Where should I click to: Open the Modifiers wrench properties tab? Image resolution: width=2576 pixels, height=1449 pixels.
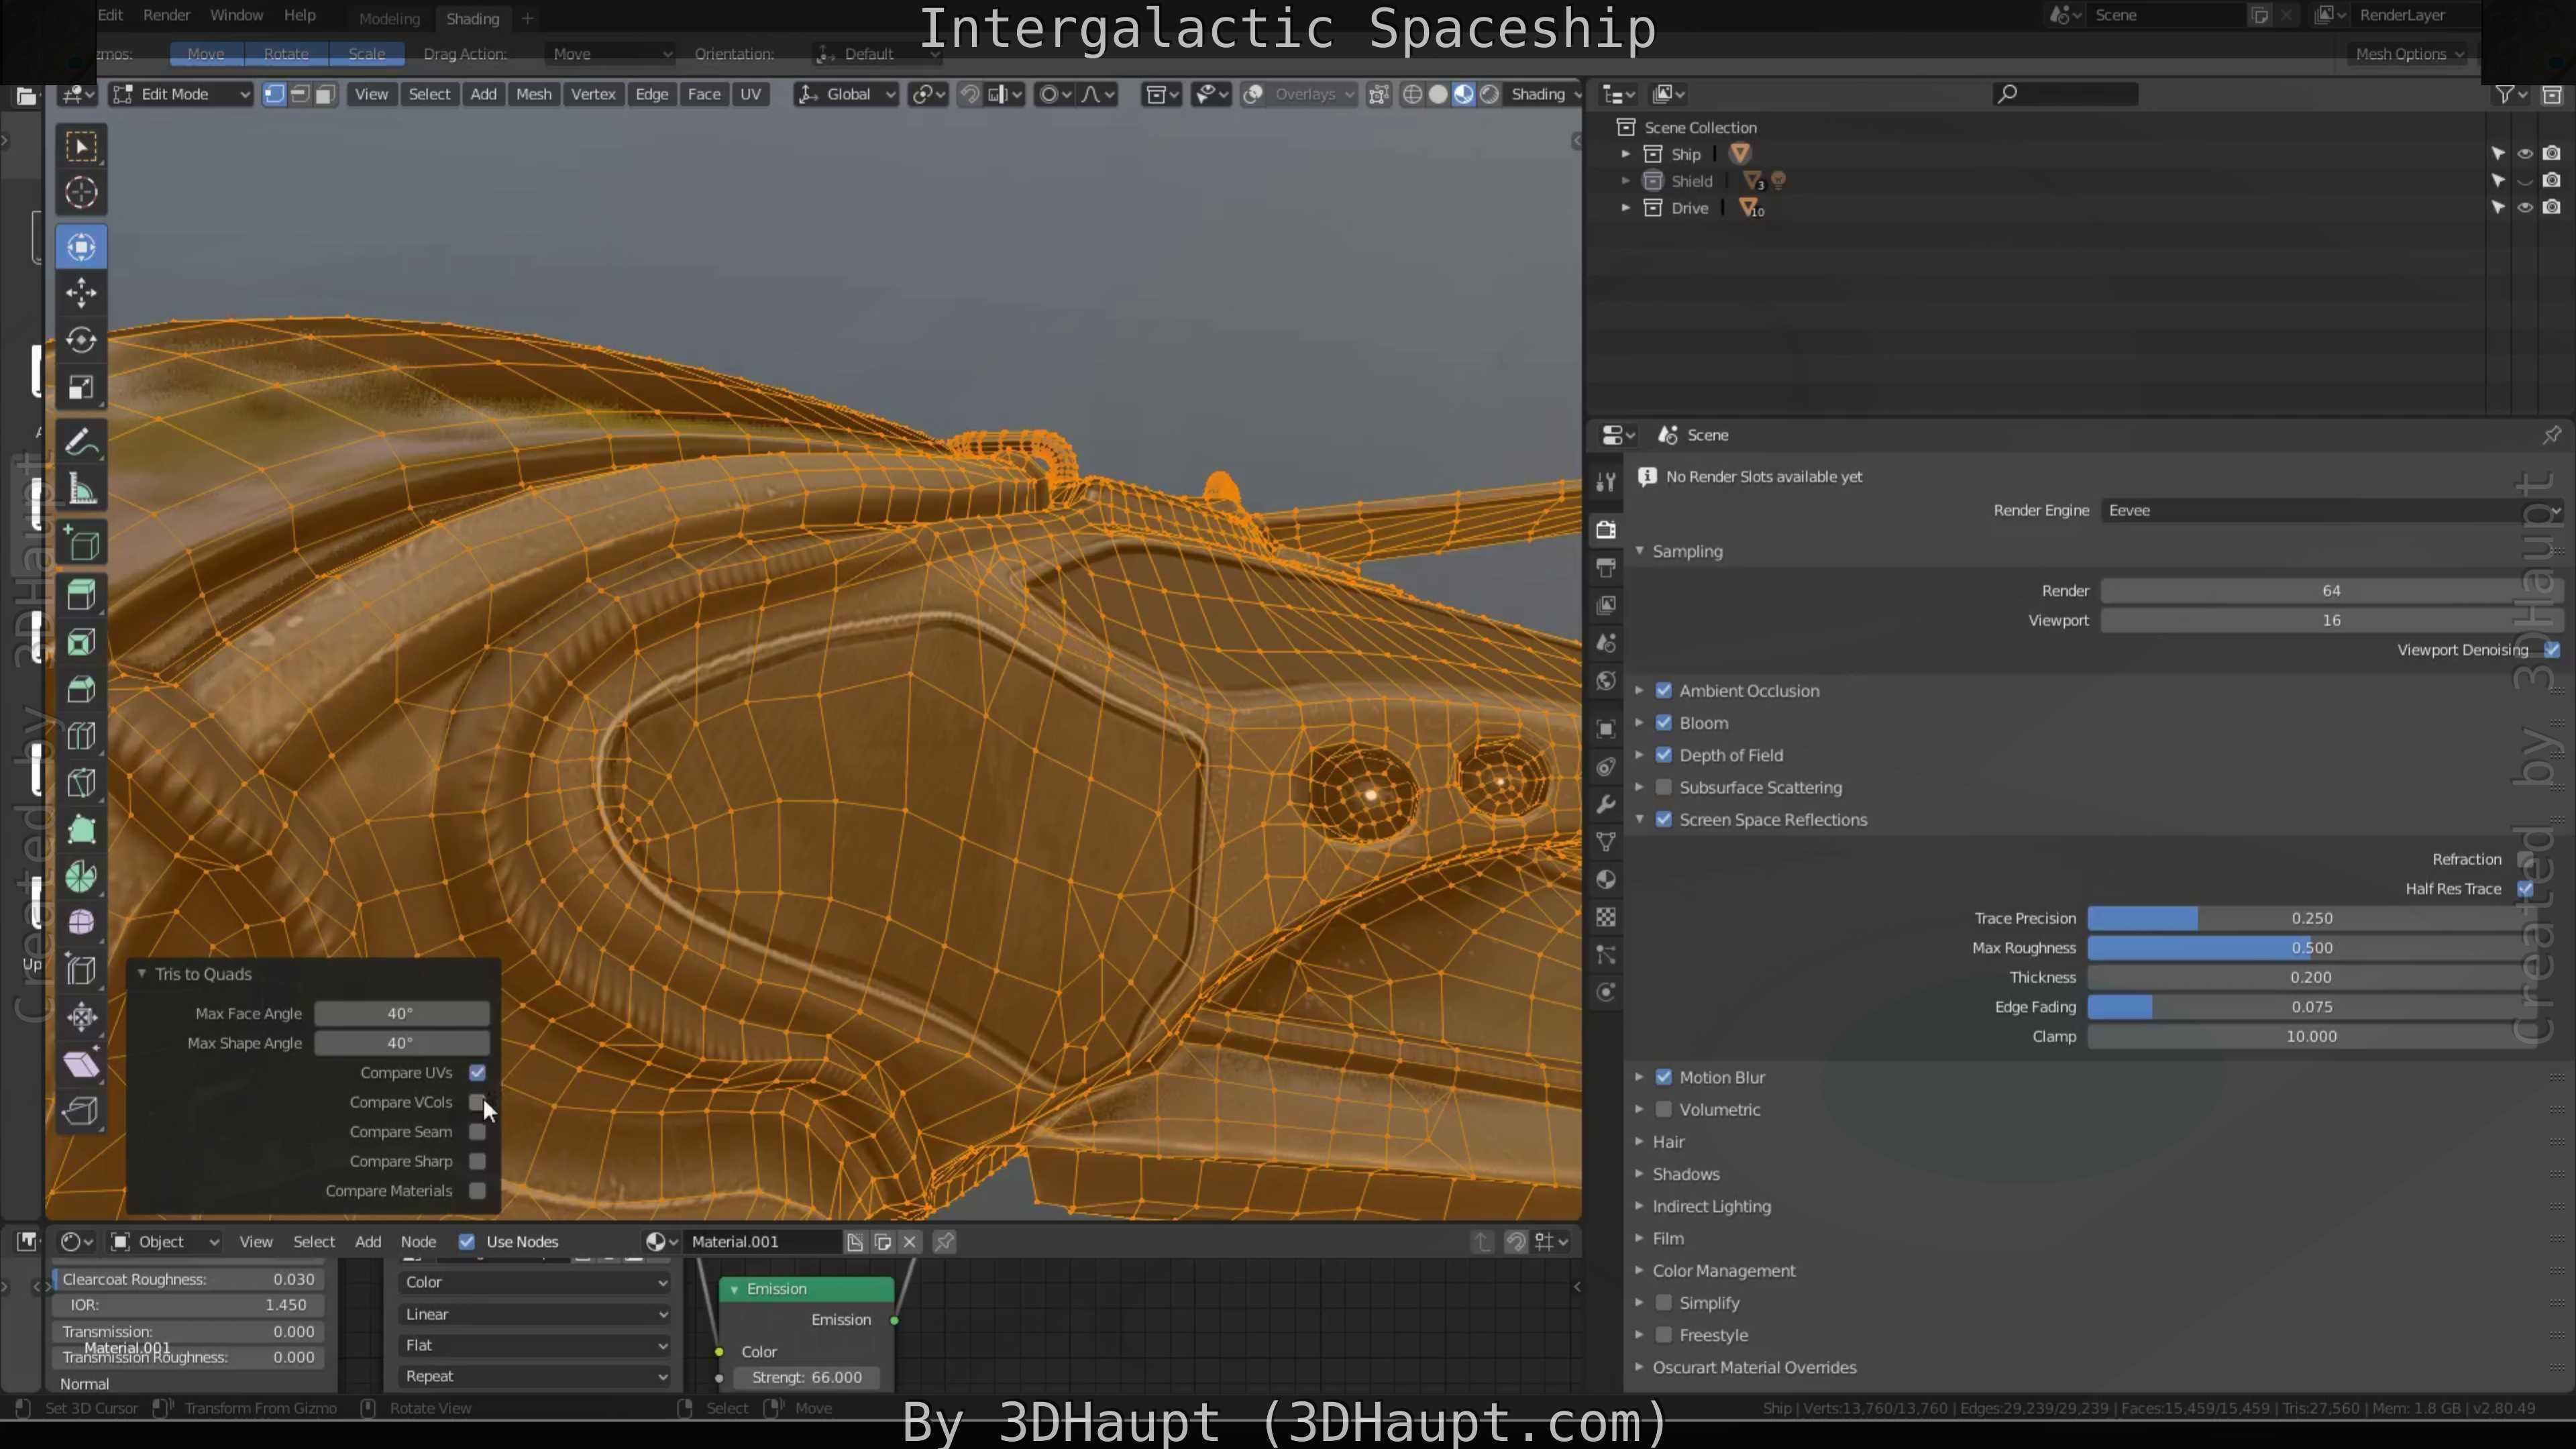(x=1606, y=805)
